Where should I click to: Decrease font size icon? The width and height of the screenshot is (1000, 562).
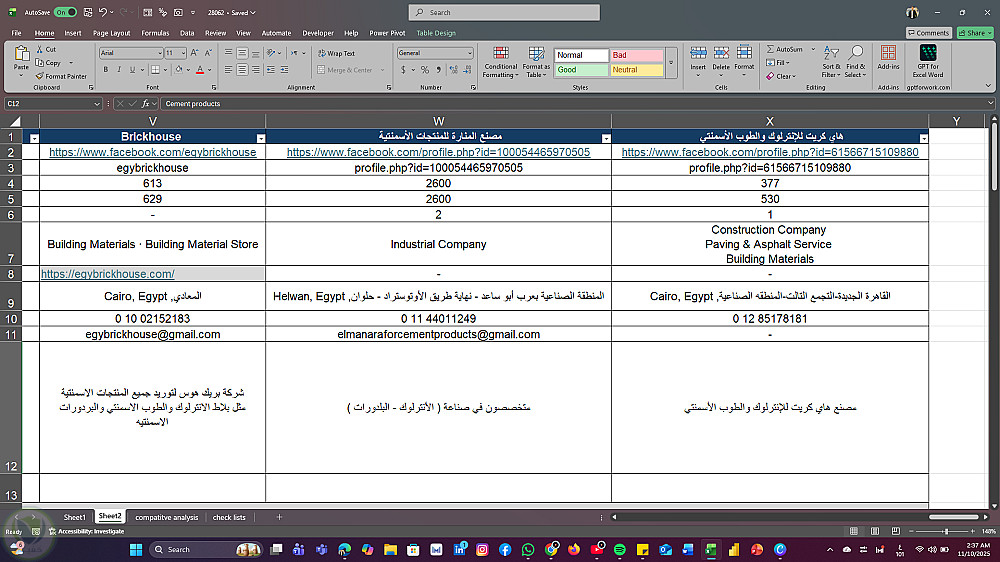tap(208, 53)
